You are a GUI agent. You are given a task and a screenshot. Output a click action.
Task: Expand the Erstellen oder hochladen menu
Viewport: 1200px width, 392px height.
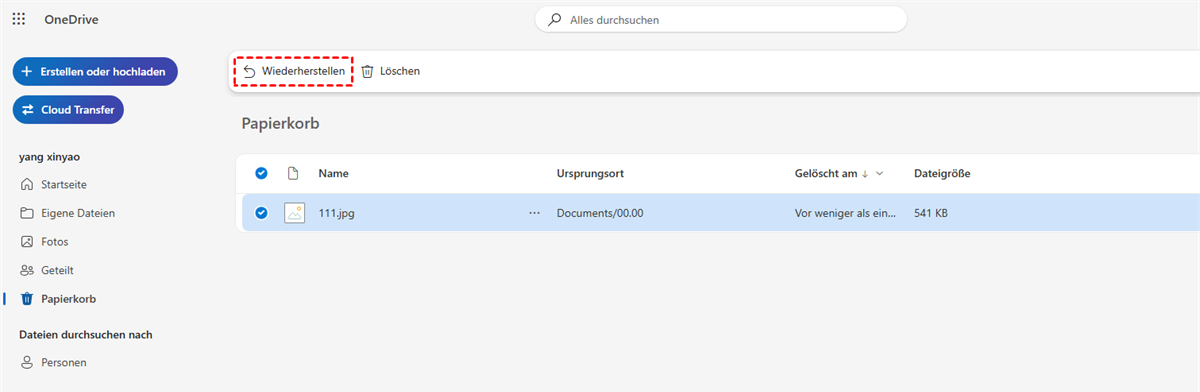point(95,72)
